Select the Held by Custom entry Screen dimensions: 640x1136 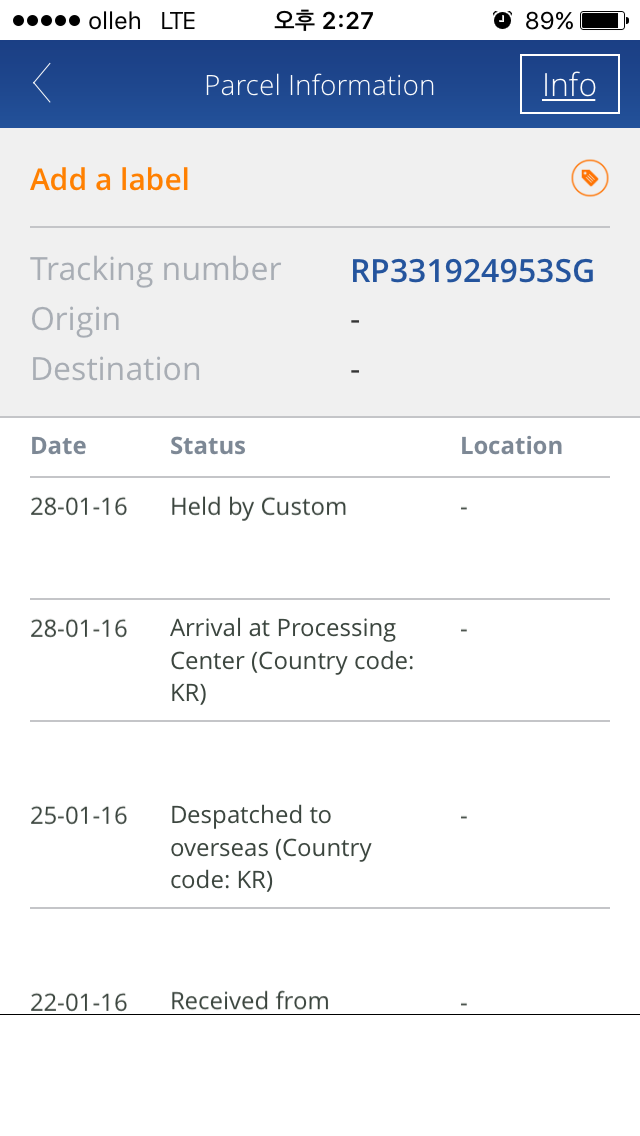click(x=258, y=507)
